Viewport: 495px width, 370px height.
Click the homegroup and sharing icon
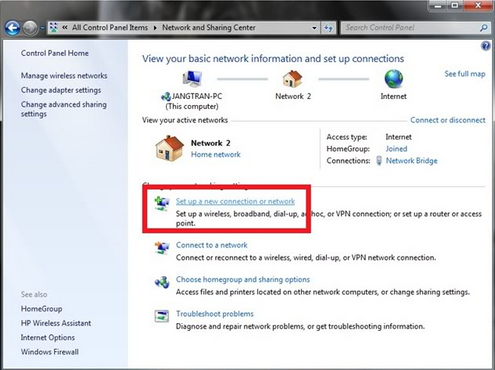click(162, 283)
